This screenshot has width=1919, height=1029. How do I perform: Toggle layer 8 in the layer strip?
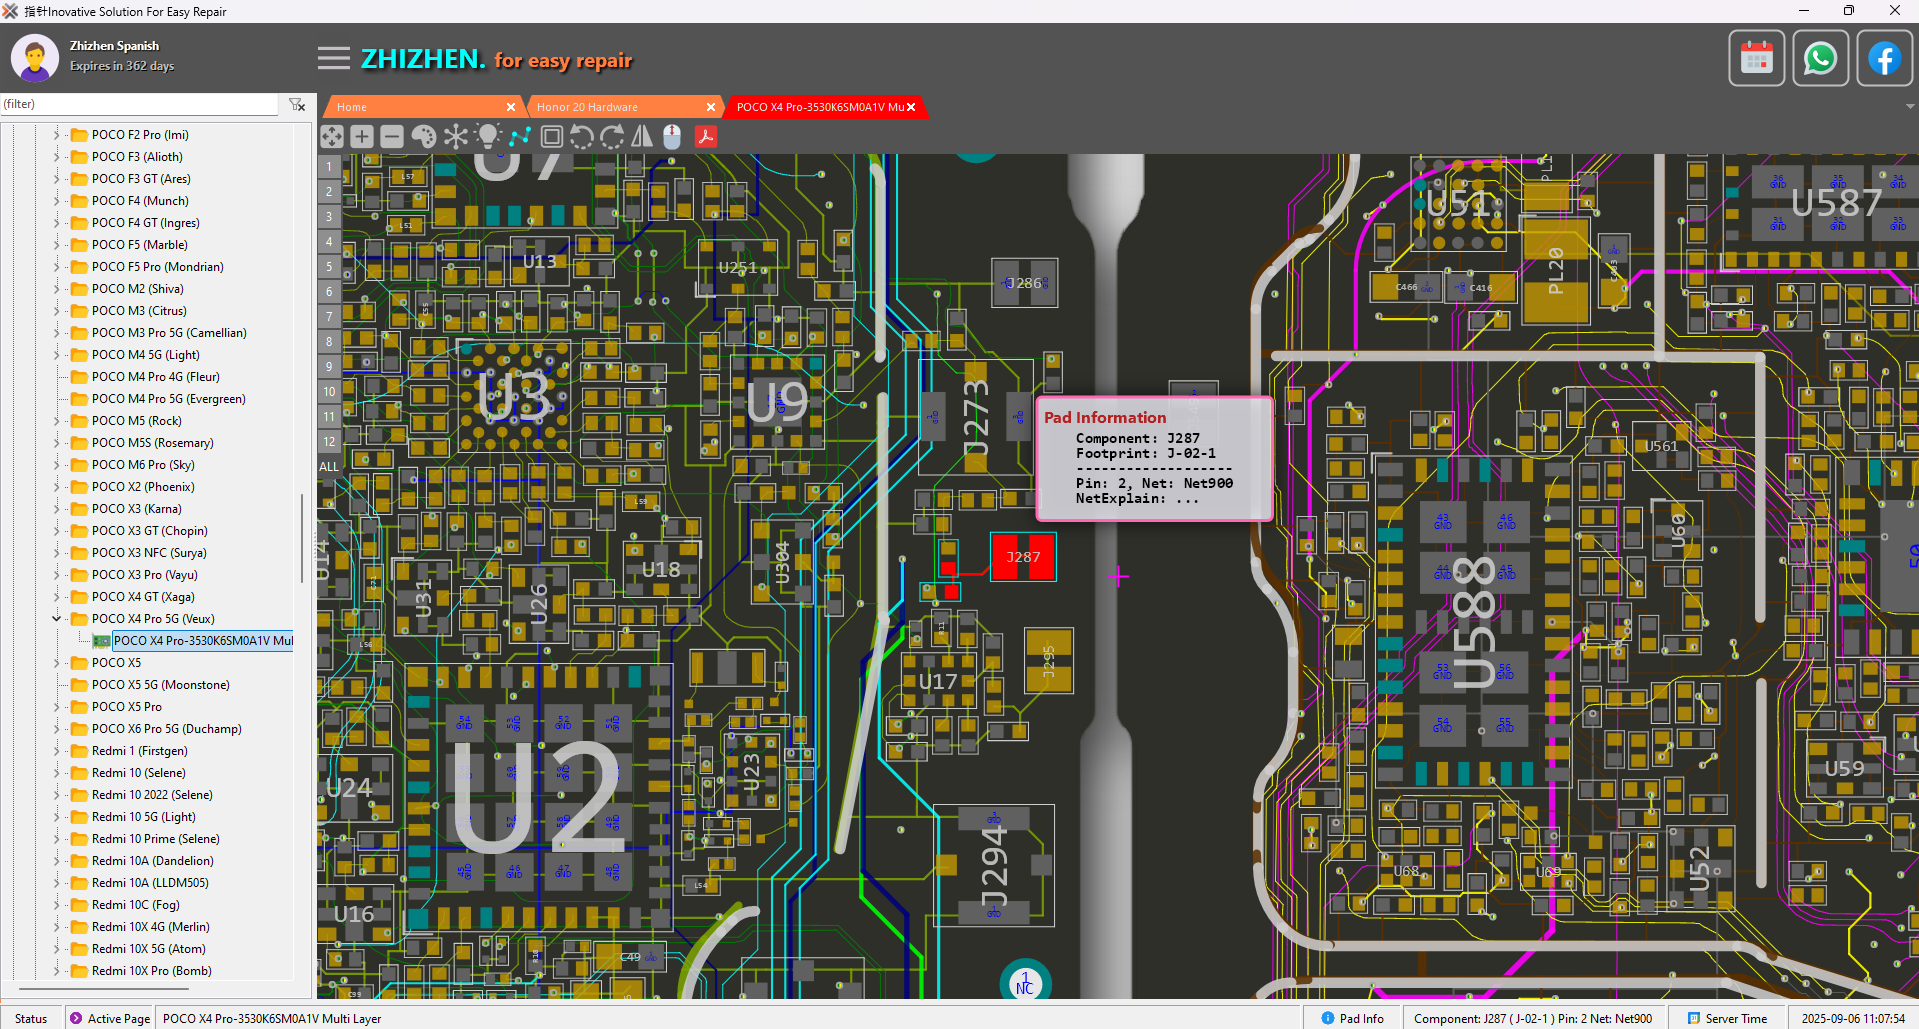pyautogui.click(x=329, y=342)
